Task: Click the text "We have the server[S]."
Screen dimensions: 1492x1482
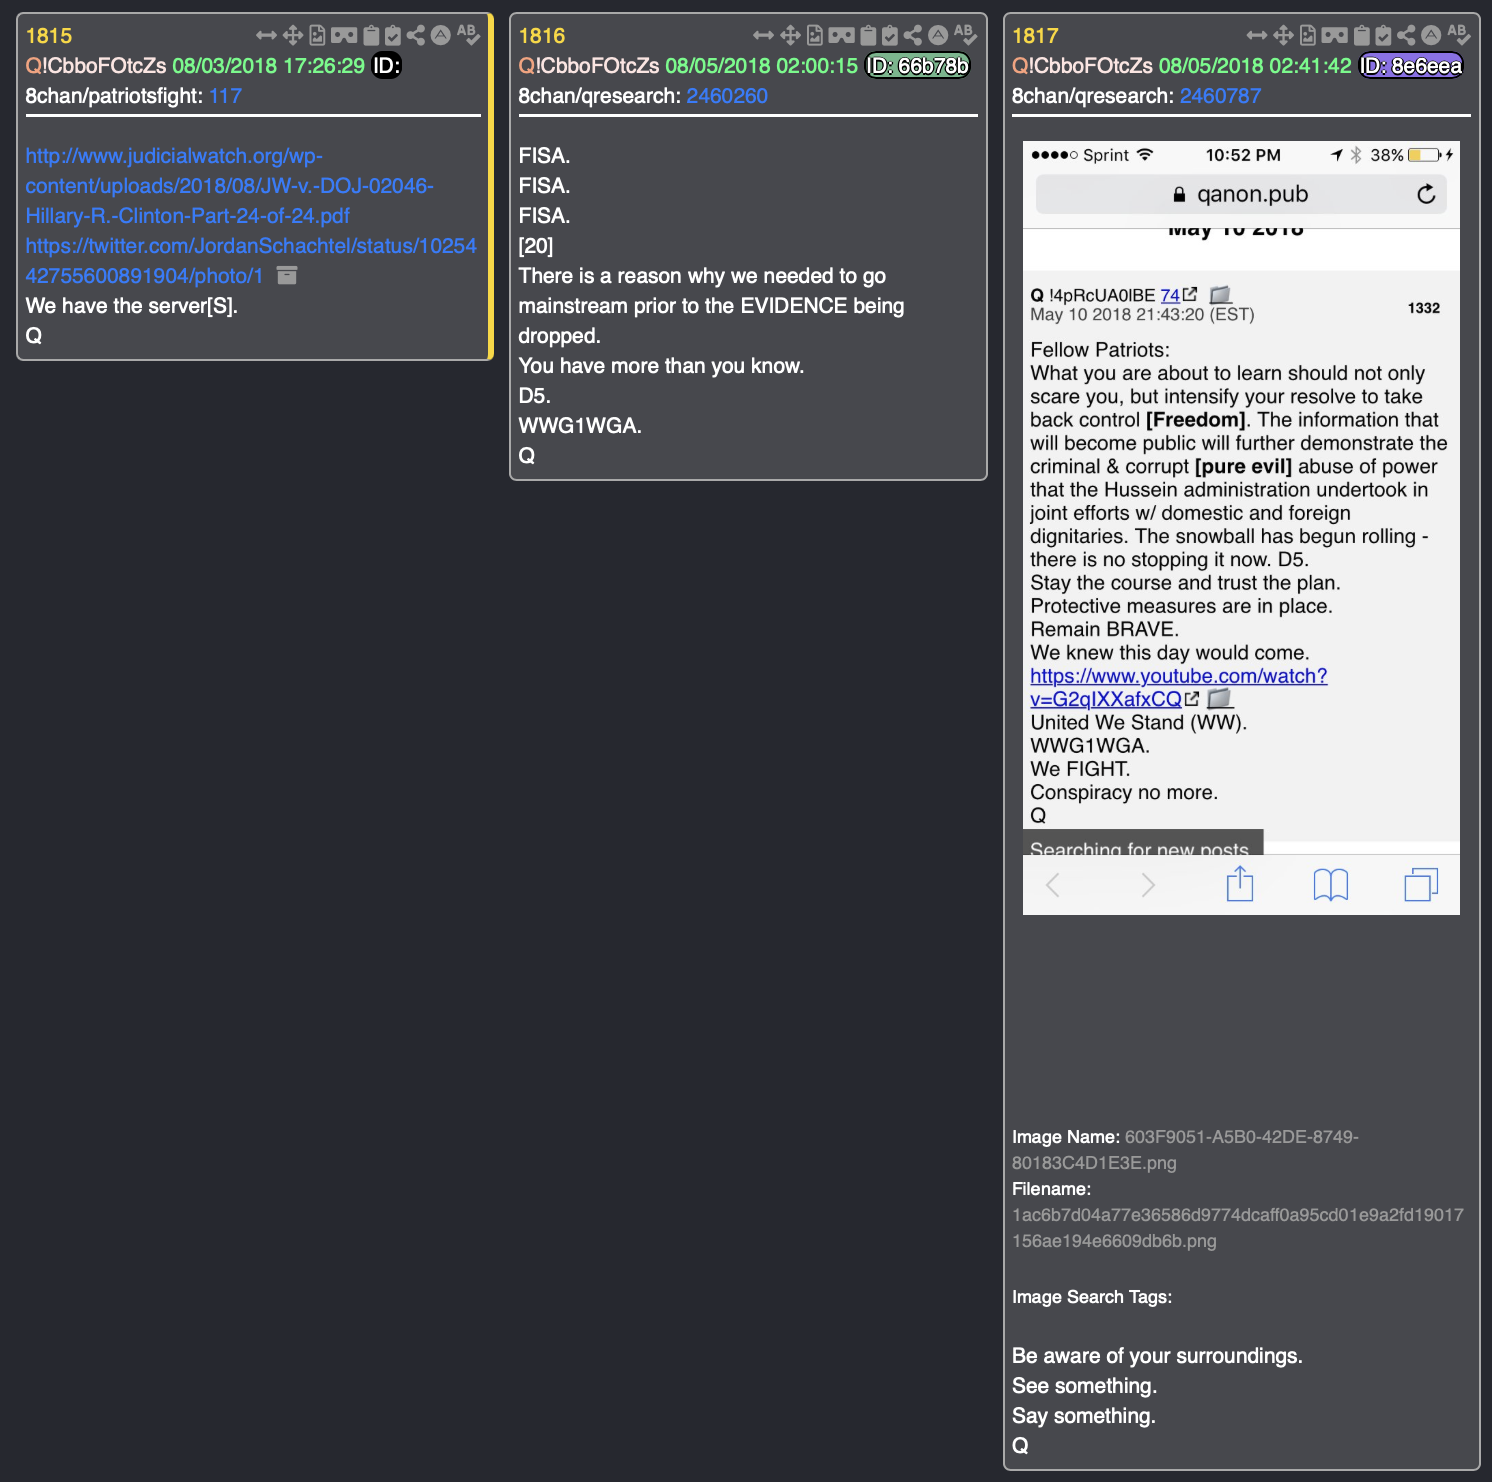Action: pyautogui.click(x=132, y=306)
